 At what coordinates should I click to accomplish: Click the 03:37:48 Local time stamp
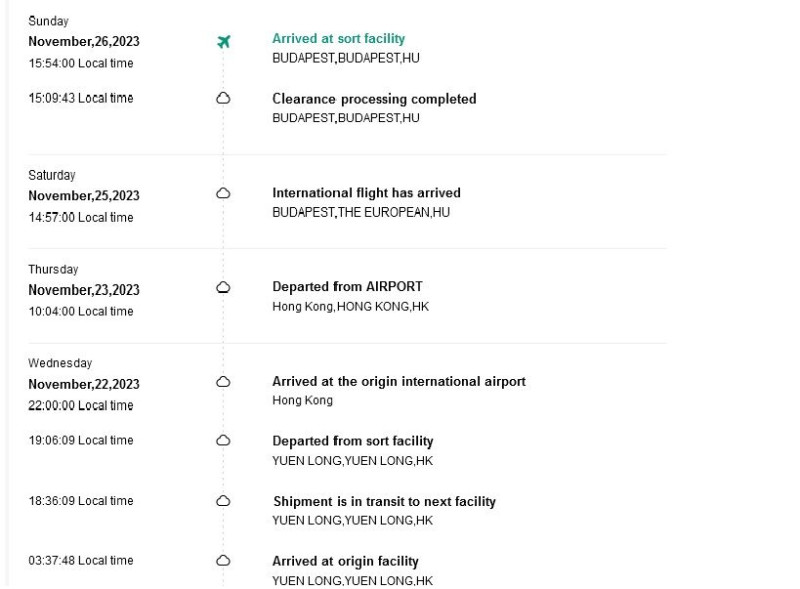(x=81, y=560)
